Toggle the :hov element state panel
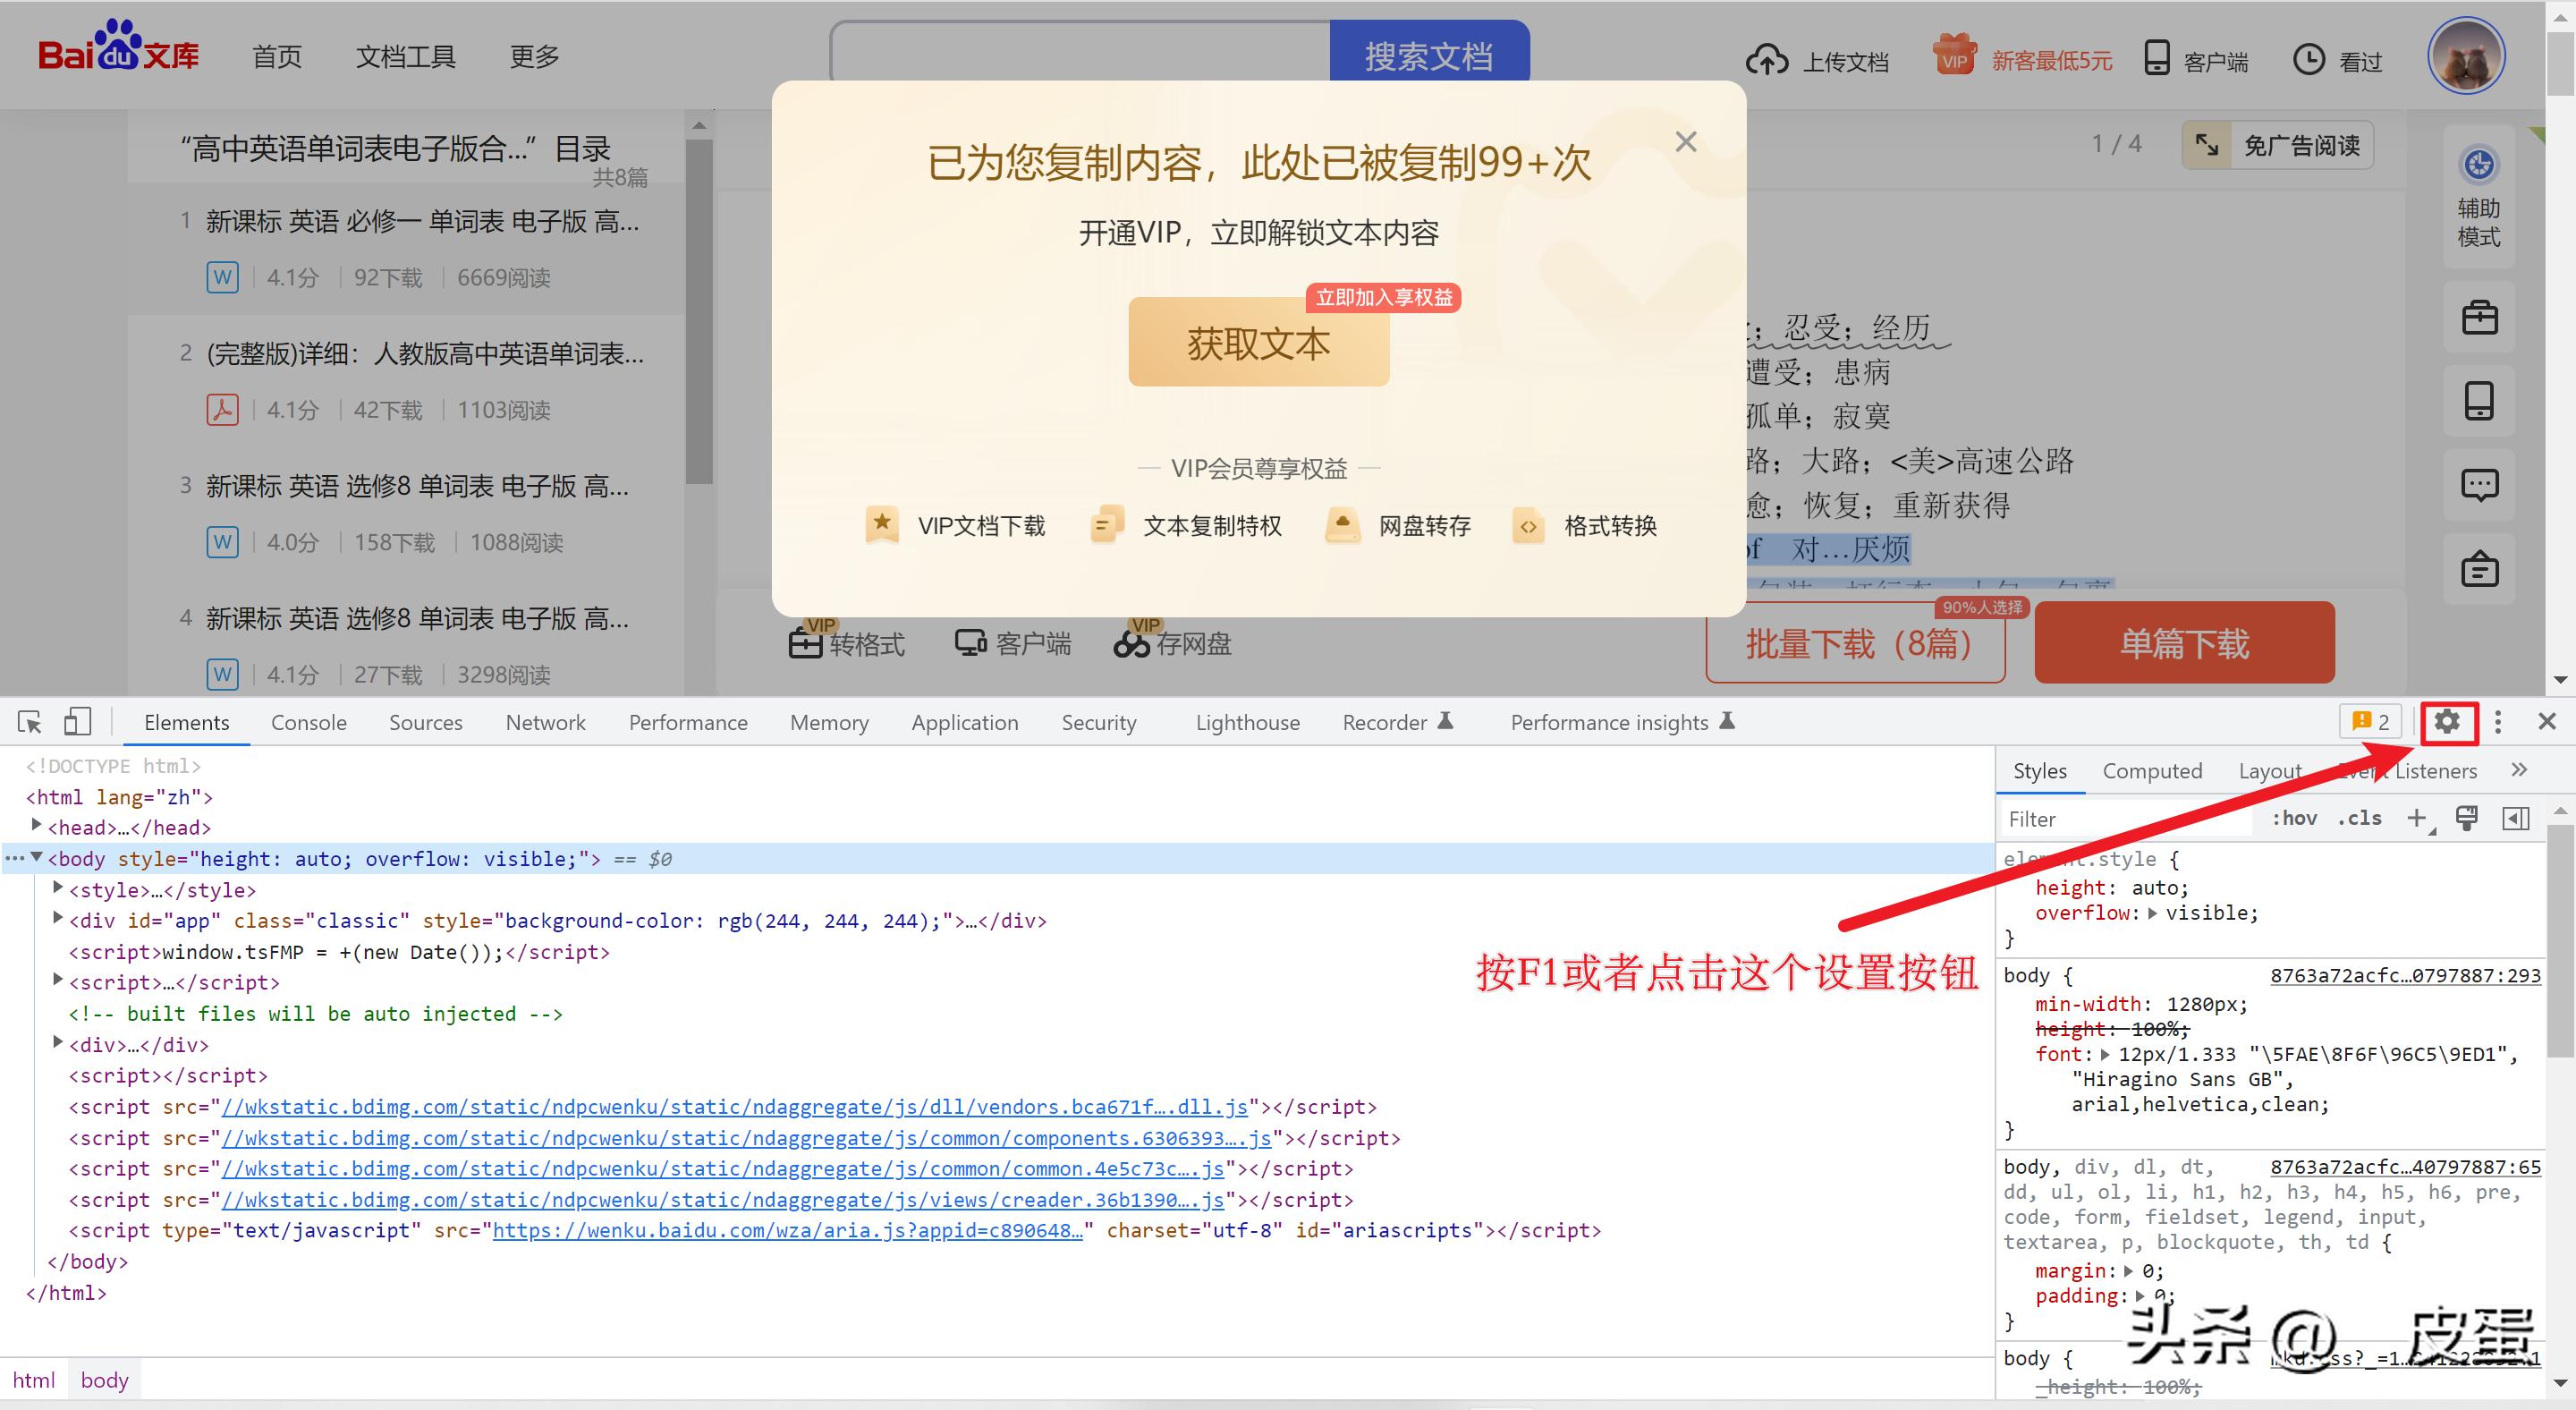This screenshot has width=2576, height=1410. click(2294, 818)
